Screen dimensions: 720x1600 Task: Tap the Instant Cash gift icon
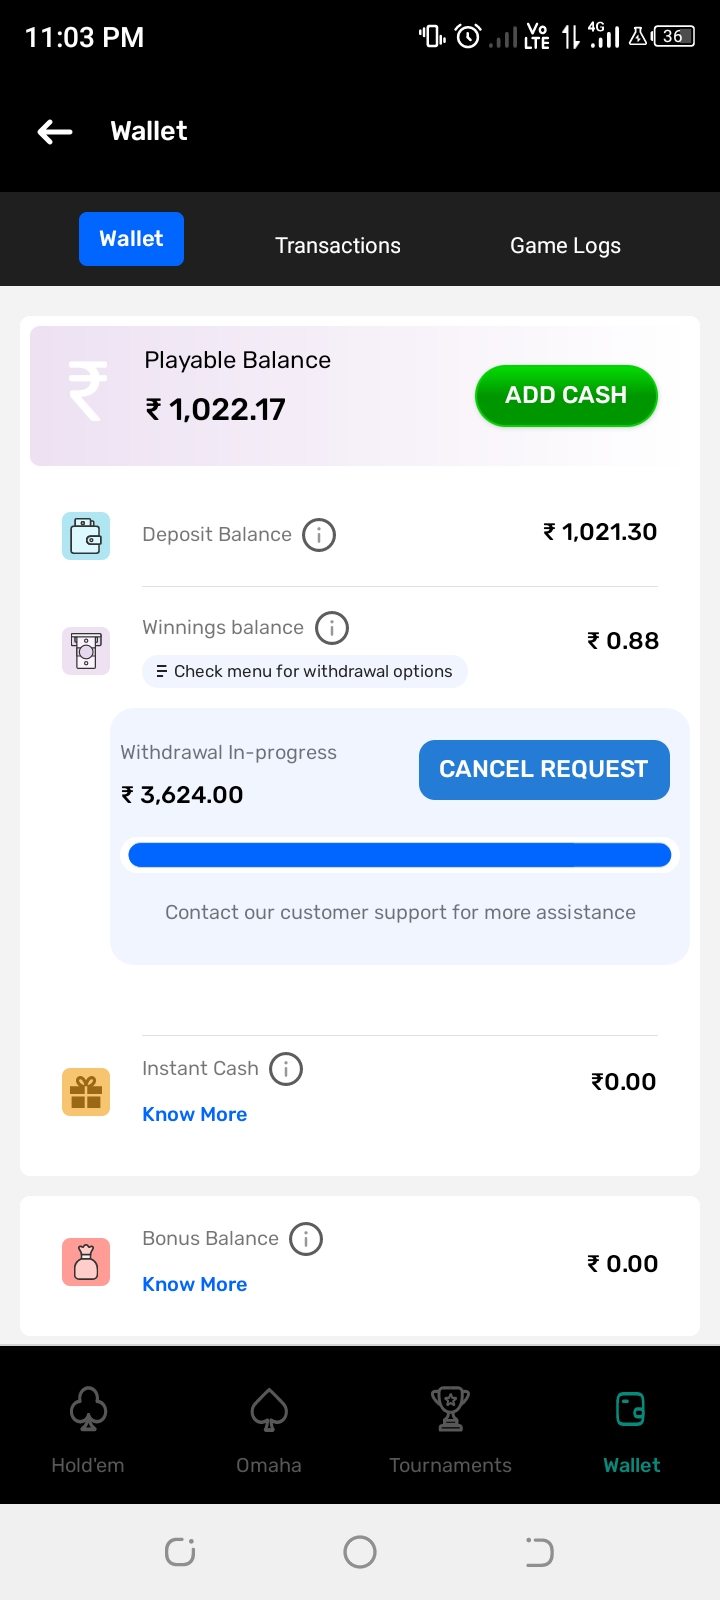click(86, 1092)
